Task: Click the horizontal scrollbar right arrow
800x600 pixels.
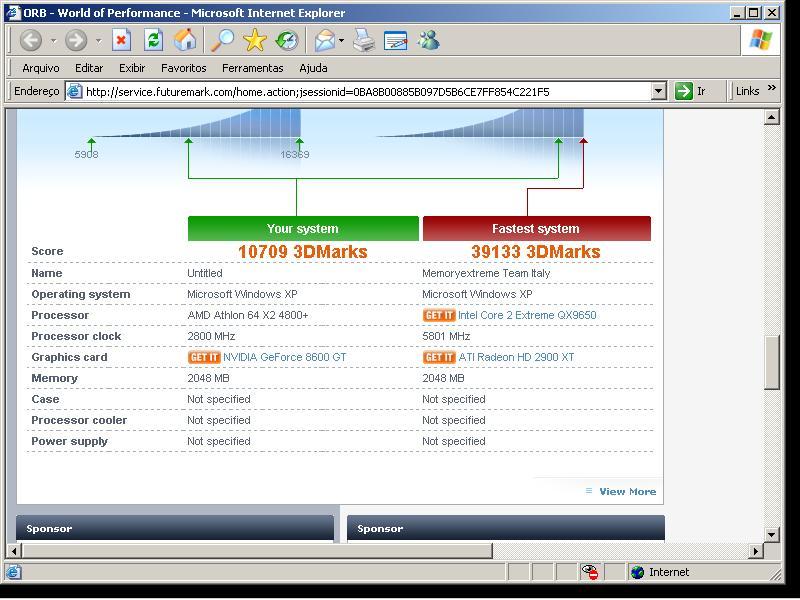Action: pyautogui.click(x=756, y=551)
